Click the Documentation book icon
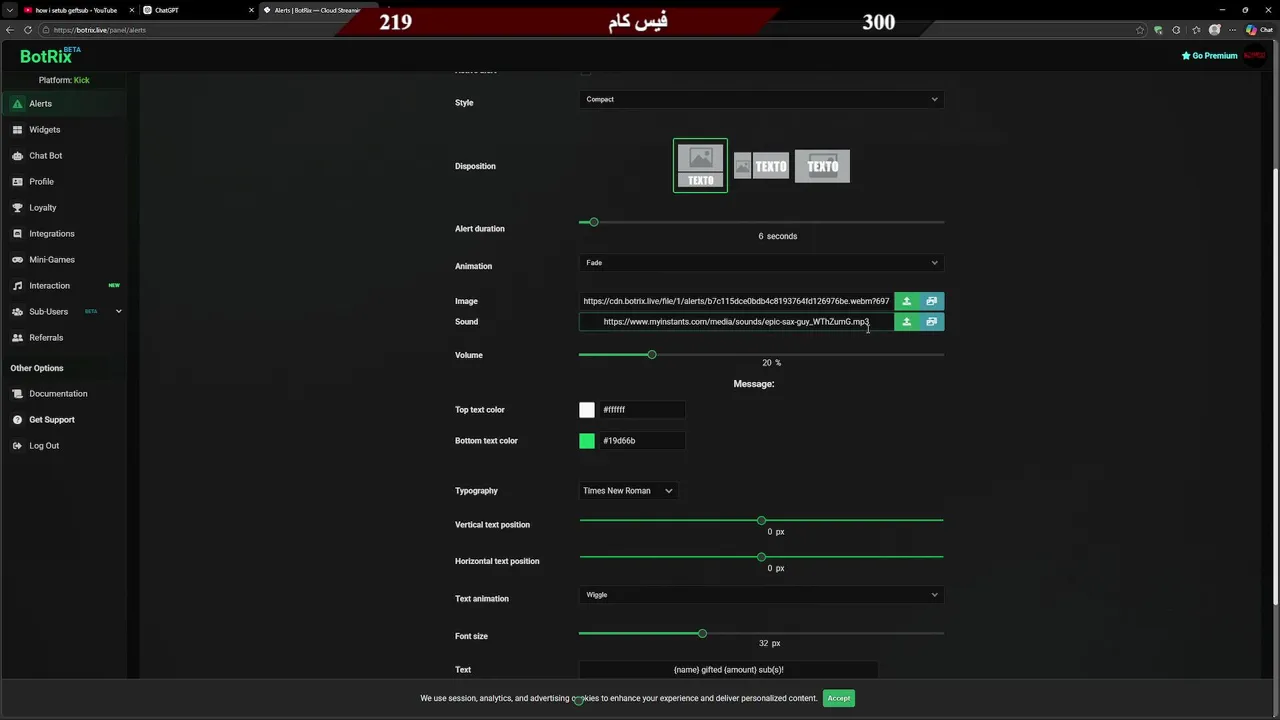 coord(18,394)
